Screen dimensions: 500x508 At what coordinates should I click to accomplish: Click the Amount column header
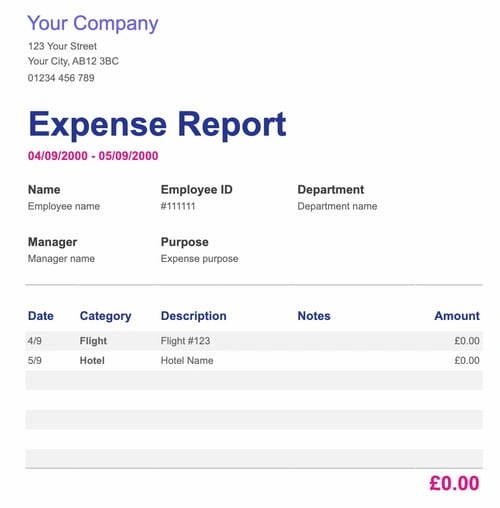point(457,316)
